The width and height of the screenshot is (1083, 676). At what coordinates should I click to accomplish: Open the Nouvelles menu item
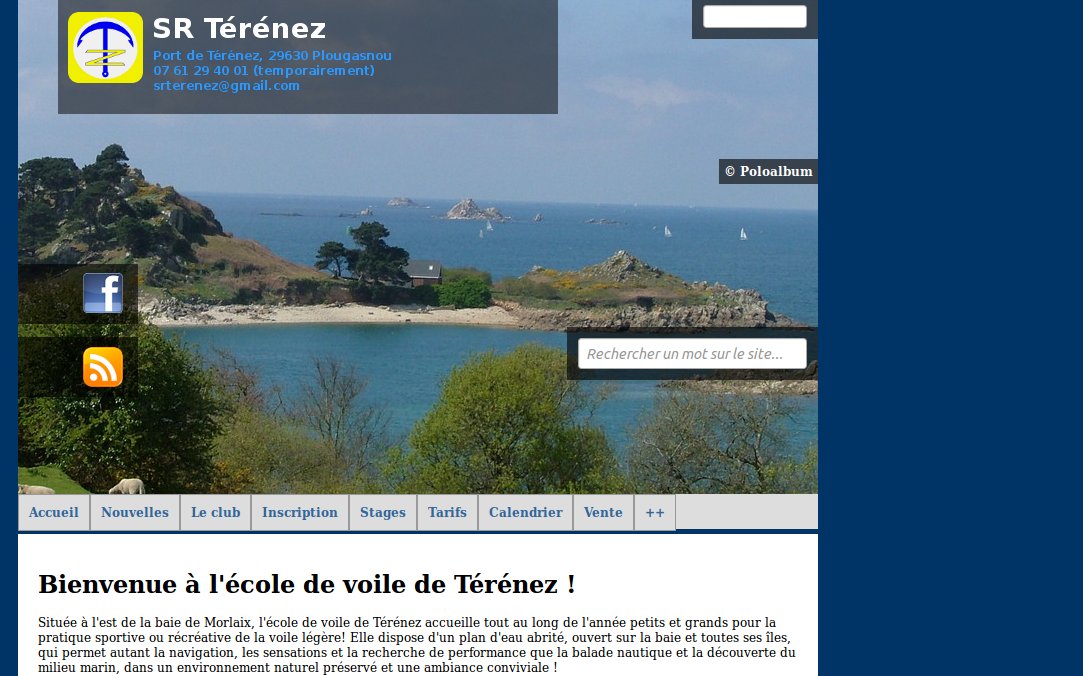point(135,512)
